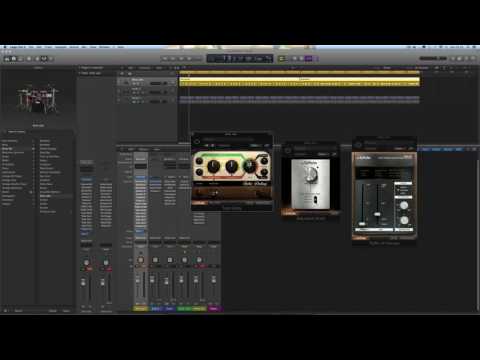This screenshot has height=360, width=480.
Task: Select the purple channel strip name label
Action: tap(214, 309)
